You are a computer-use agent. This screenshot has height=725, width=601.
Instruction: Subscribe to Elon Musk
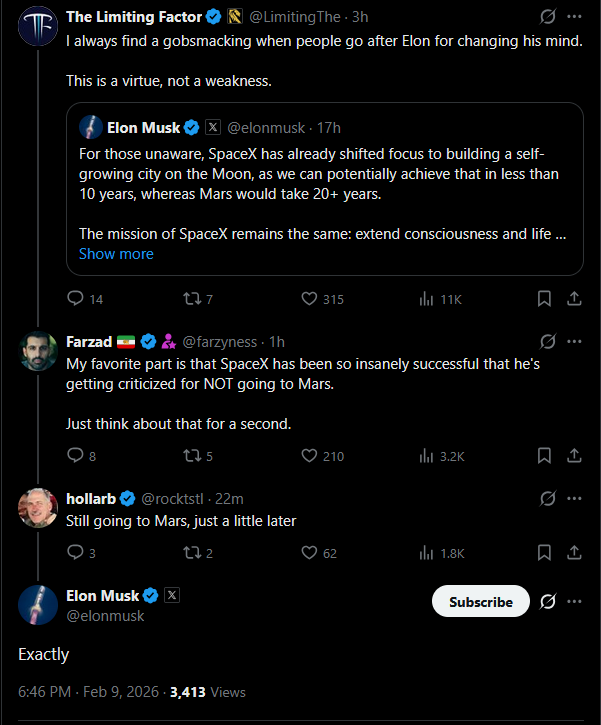480,601
